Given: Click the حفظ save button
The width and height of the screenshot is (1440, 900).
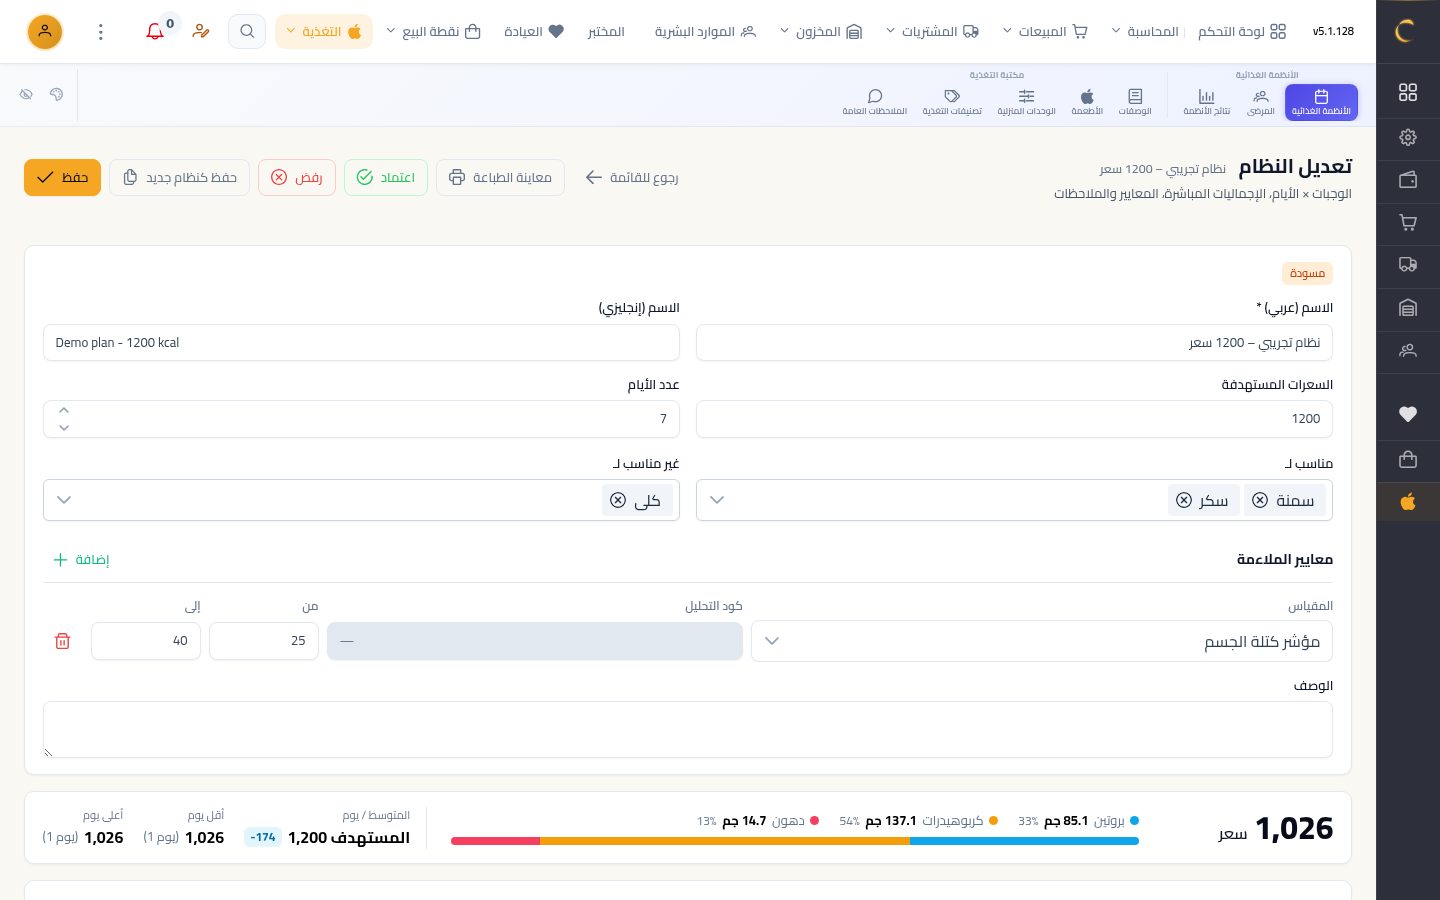Looking at the screenshot, I should 62,178.
